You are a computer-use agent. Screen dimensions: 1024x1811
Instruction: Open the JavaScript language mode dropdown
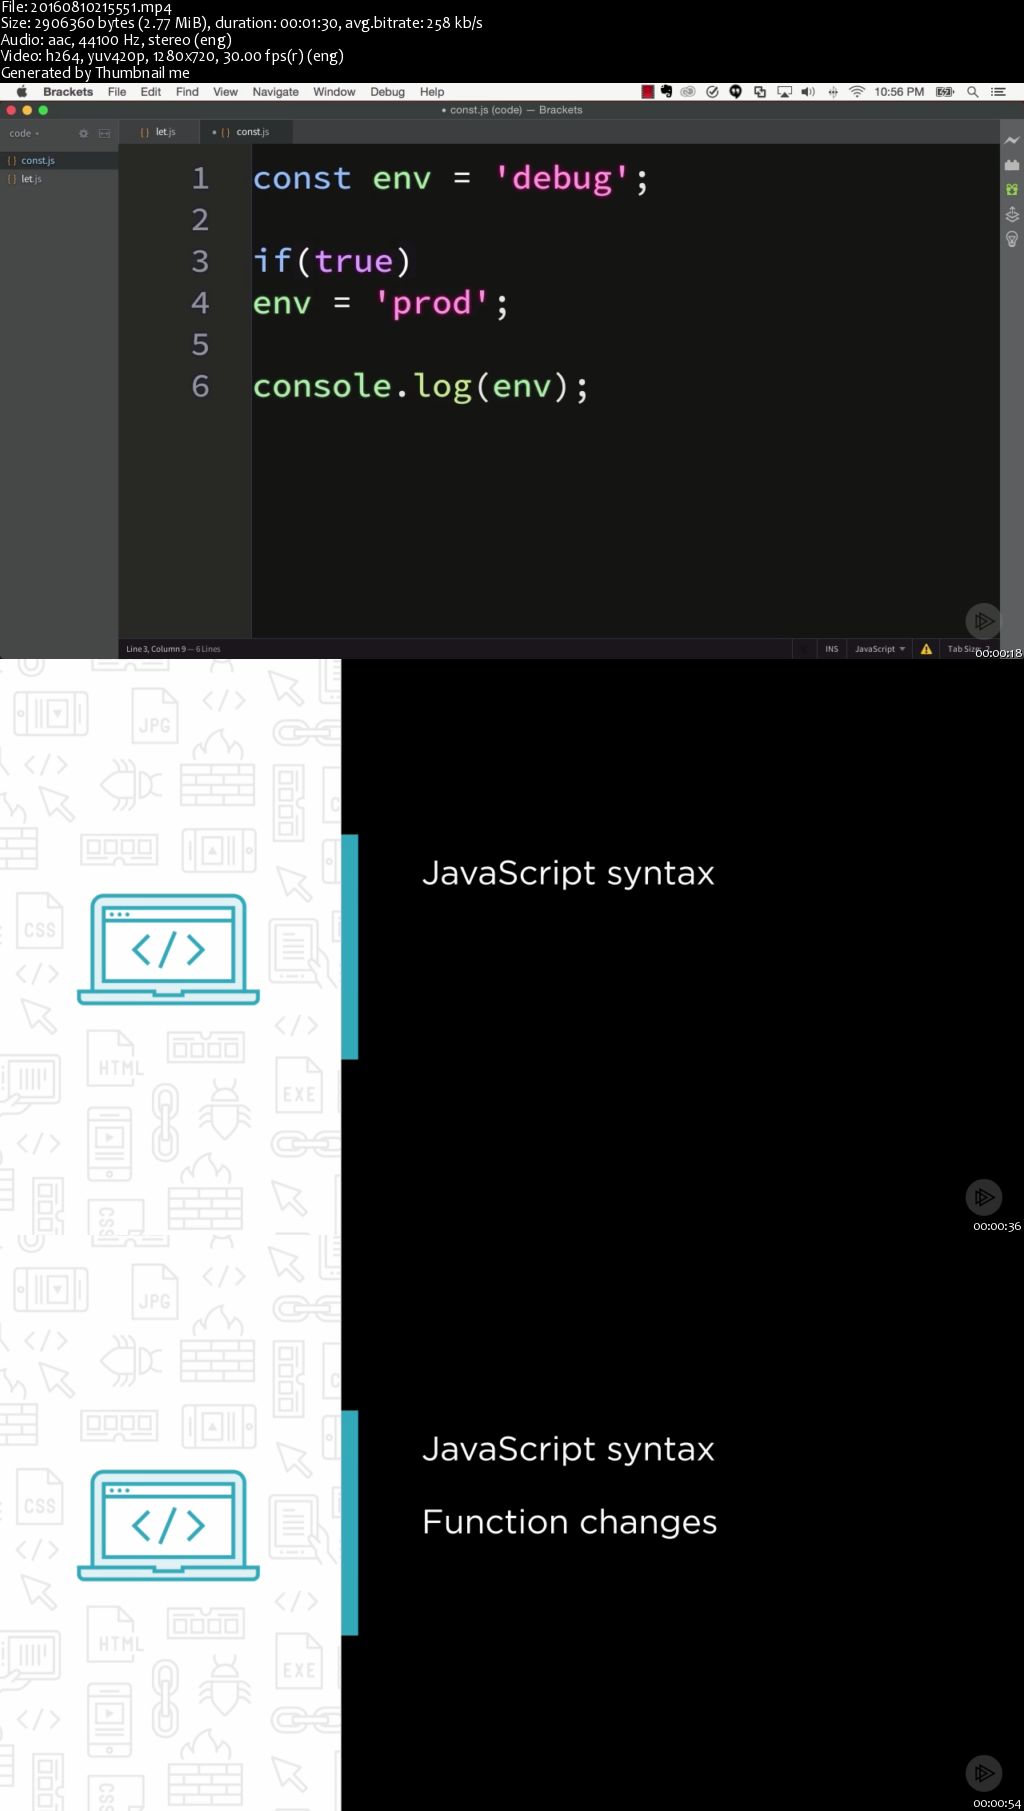tap(880, 649)
